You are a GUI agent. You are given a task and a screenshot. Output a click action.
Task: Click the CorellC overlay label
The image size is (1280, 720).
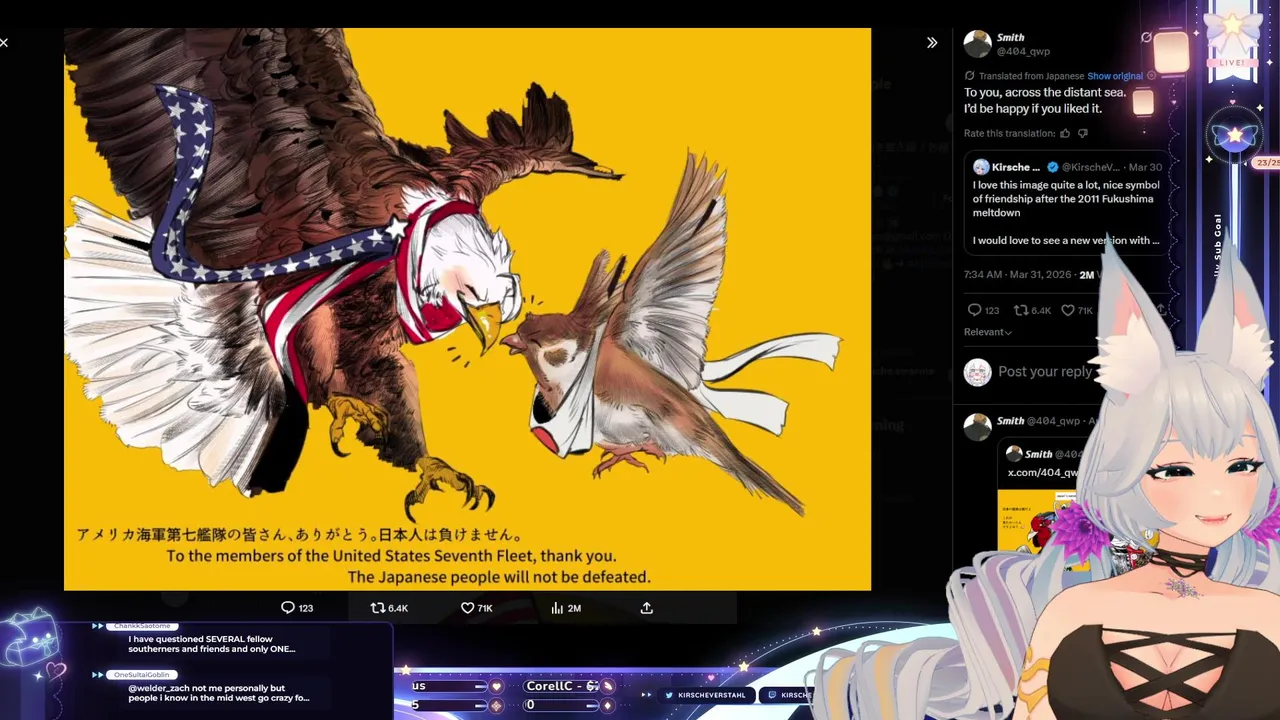coord(562,686)
